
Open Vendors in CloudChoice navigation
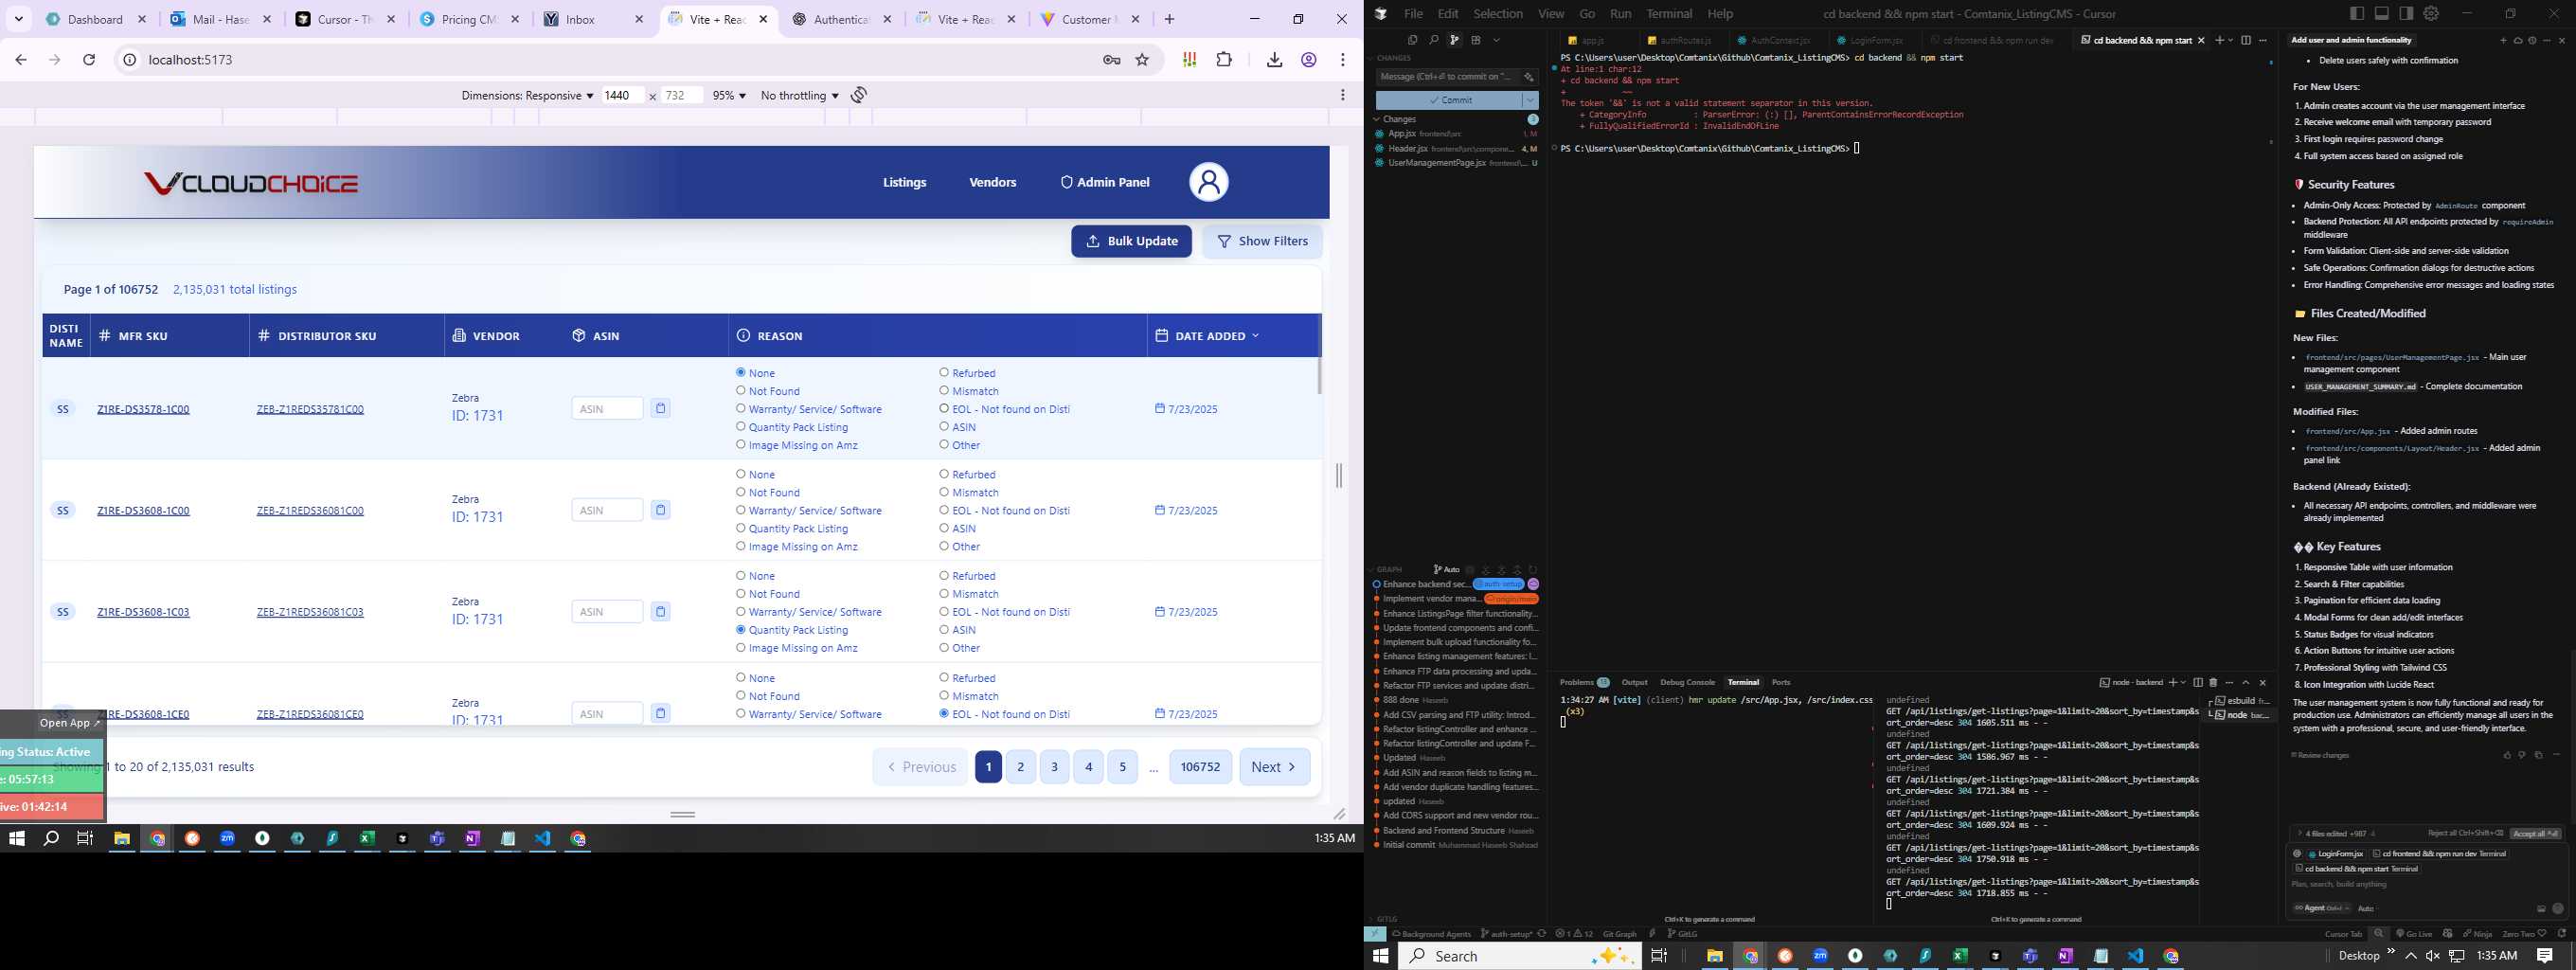992,182
